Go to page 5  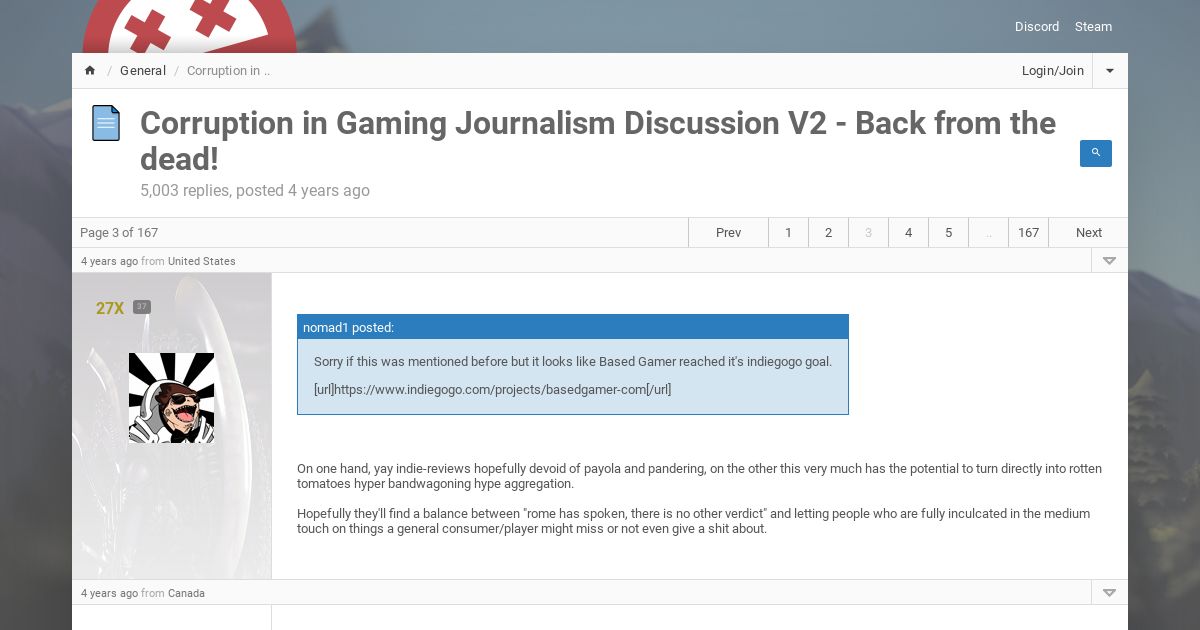(x=948, y=233)
